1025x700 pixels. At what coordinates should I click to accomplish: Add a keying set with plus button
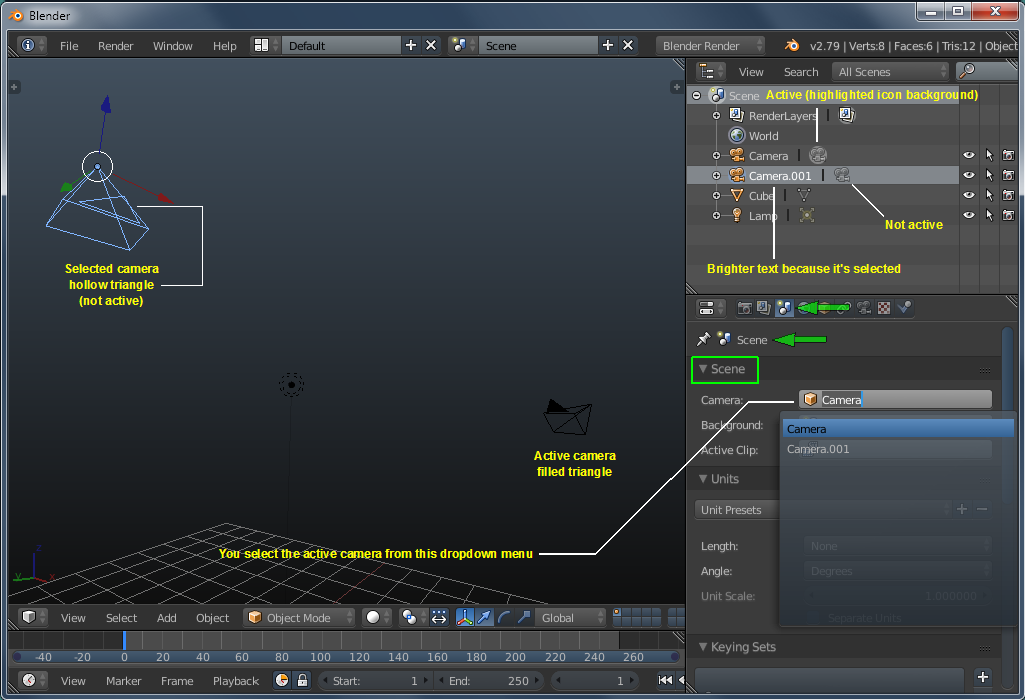click(x=983, y=677)
